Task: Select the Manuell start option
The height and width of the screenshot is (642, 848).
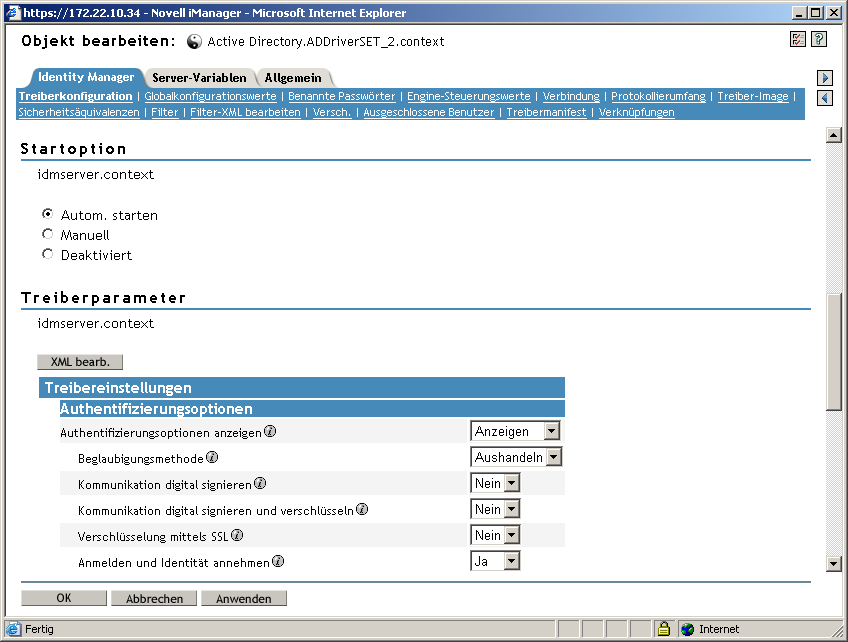Action: [47, 234]
